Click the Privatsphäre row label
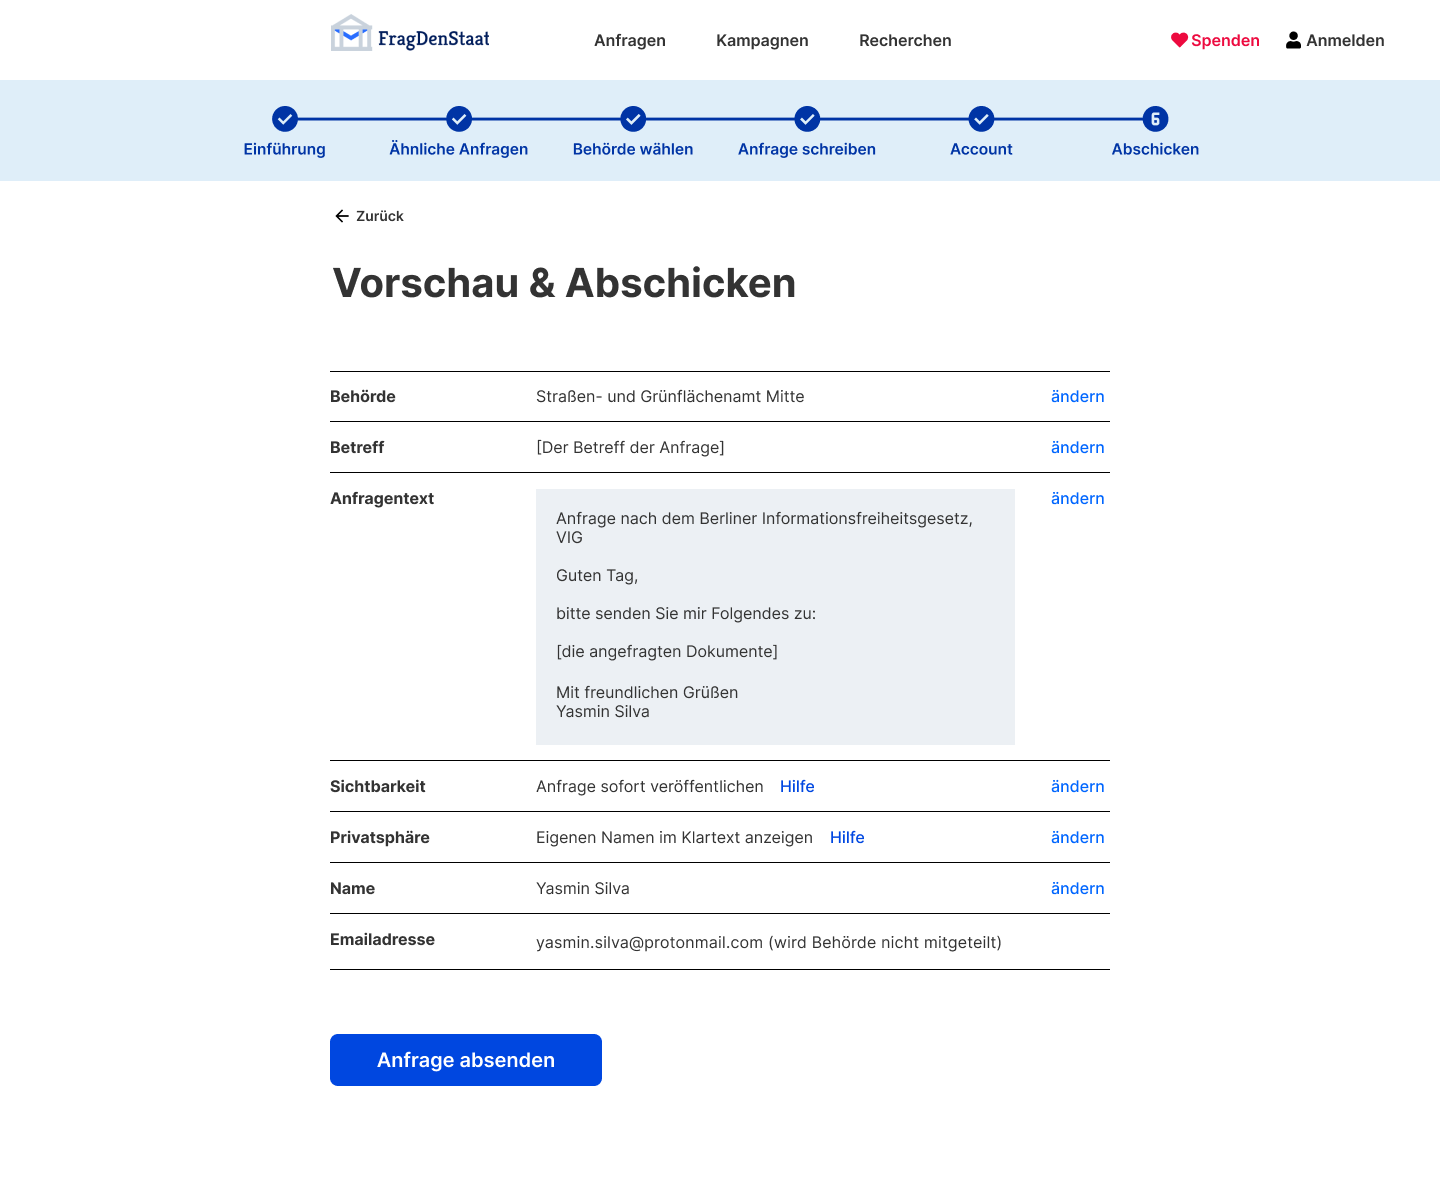This screenshot has width=1440, height=1203. (380, 837)
